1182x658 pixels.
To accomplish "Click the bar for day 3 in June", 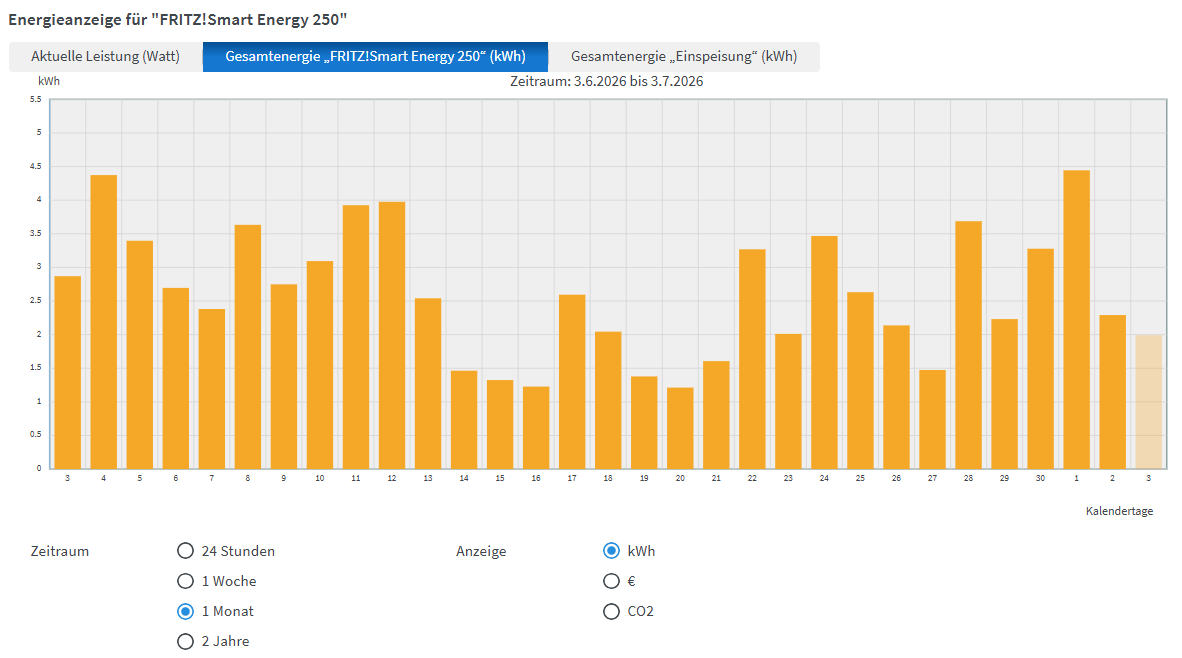I will coord(68,372).
